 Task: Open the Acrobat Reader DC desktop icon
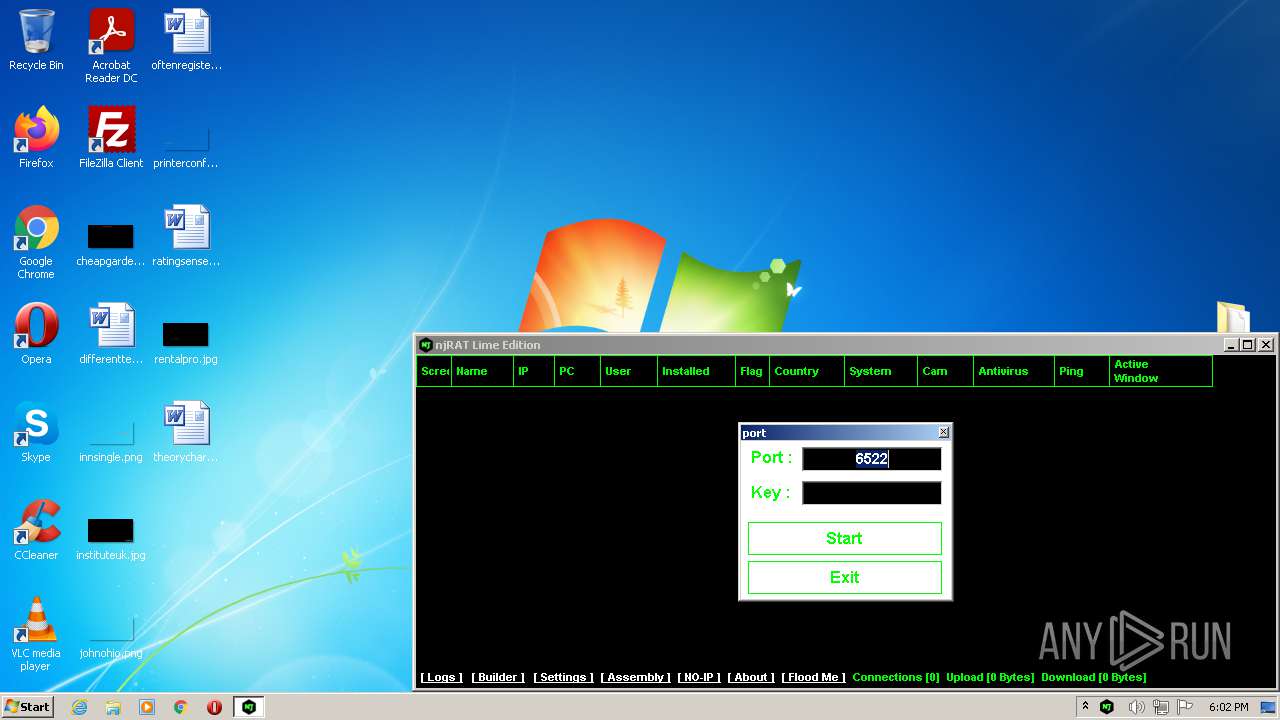(x=111, y=46)
